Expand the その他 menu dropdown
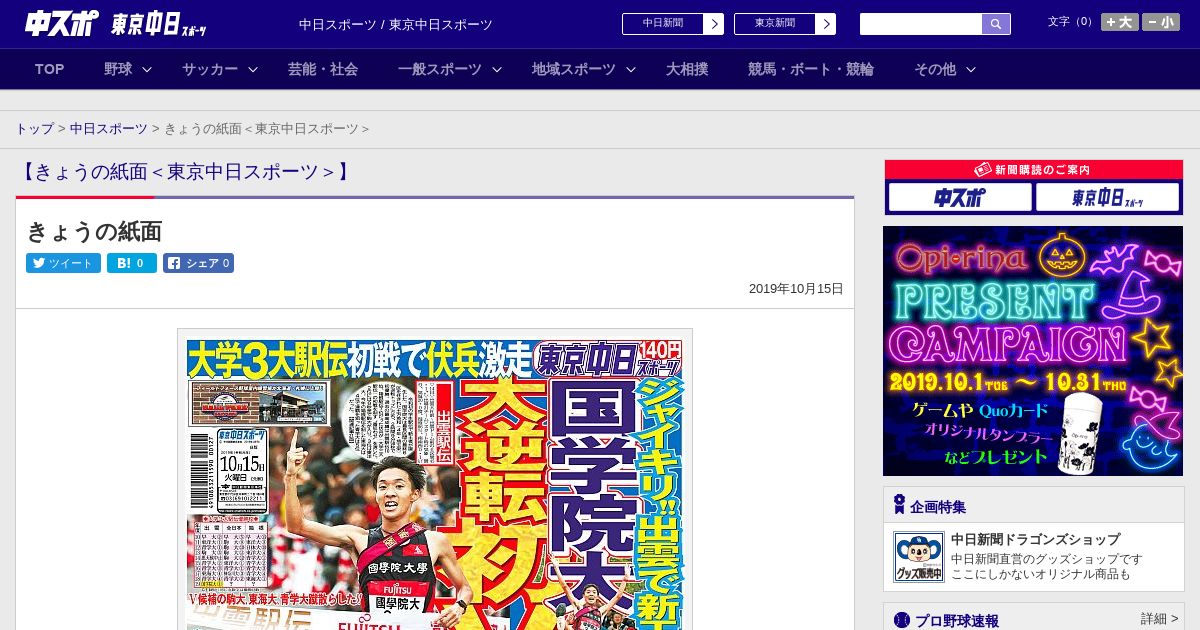This screenshot has height=630, width=1200. pyautogui.click(x=944, y=69)
